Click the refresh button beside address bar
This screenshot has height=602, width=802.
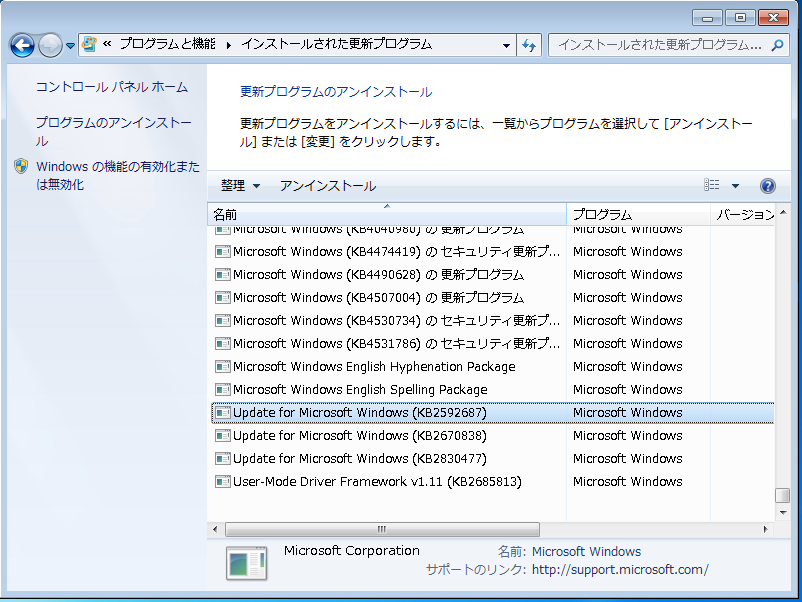pyautogui.click(x=529, y=45)
